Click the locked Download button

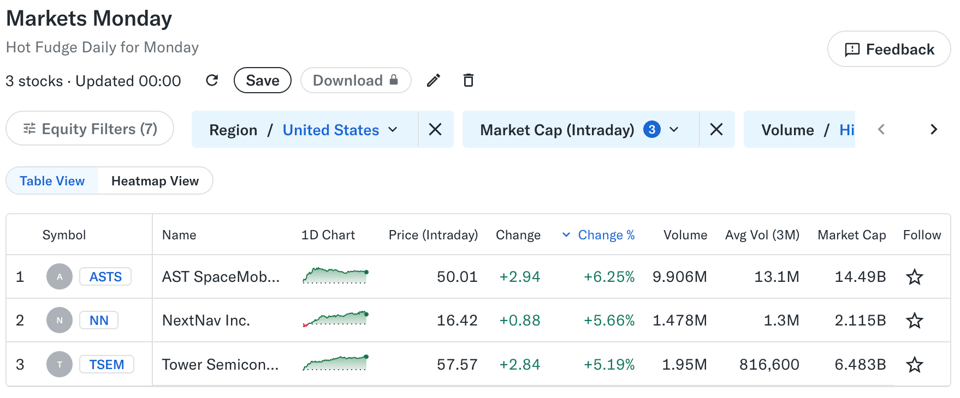click(356, 80)
